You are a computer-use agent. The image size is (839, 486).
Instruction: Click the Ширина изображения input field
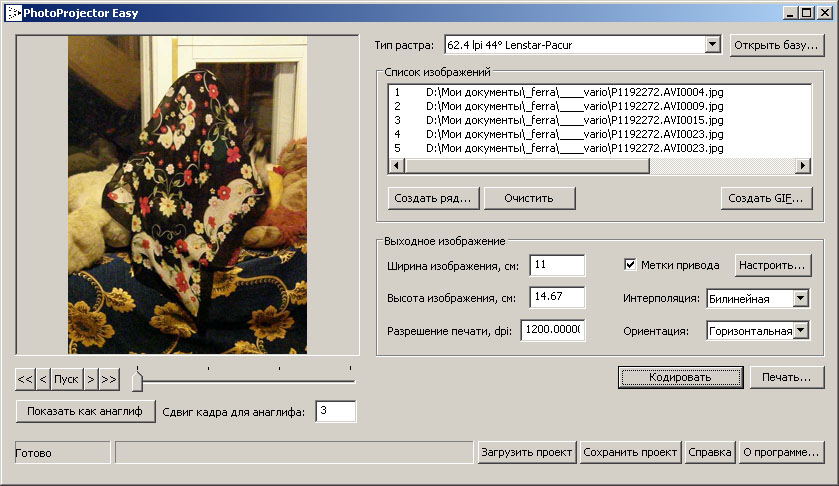[557, 265]
